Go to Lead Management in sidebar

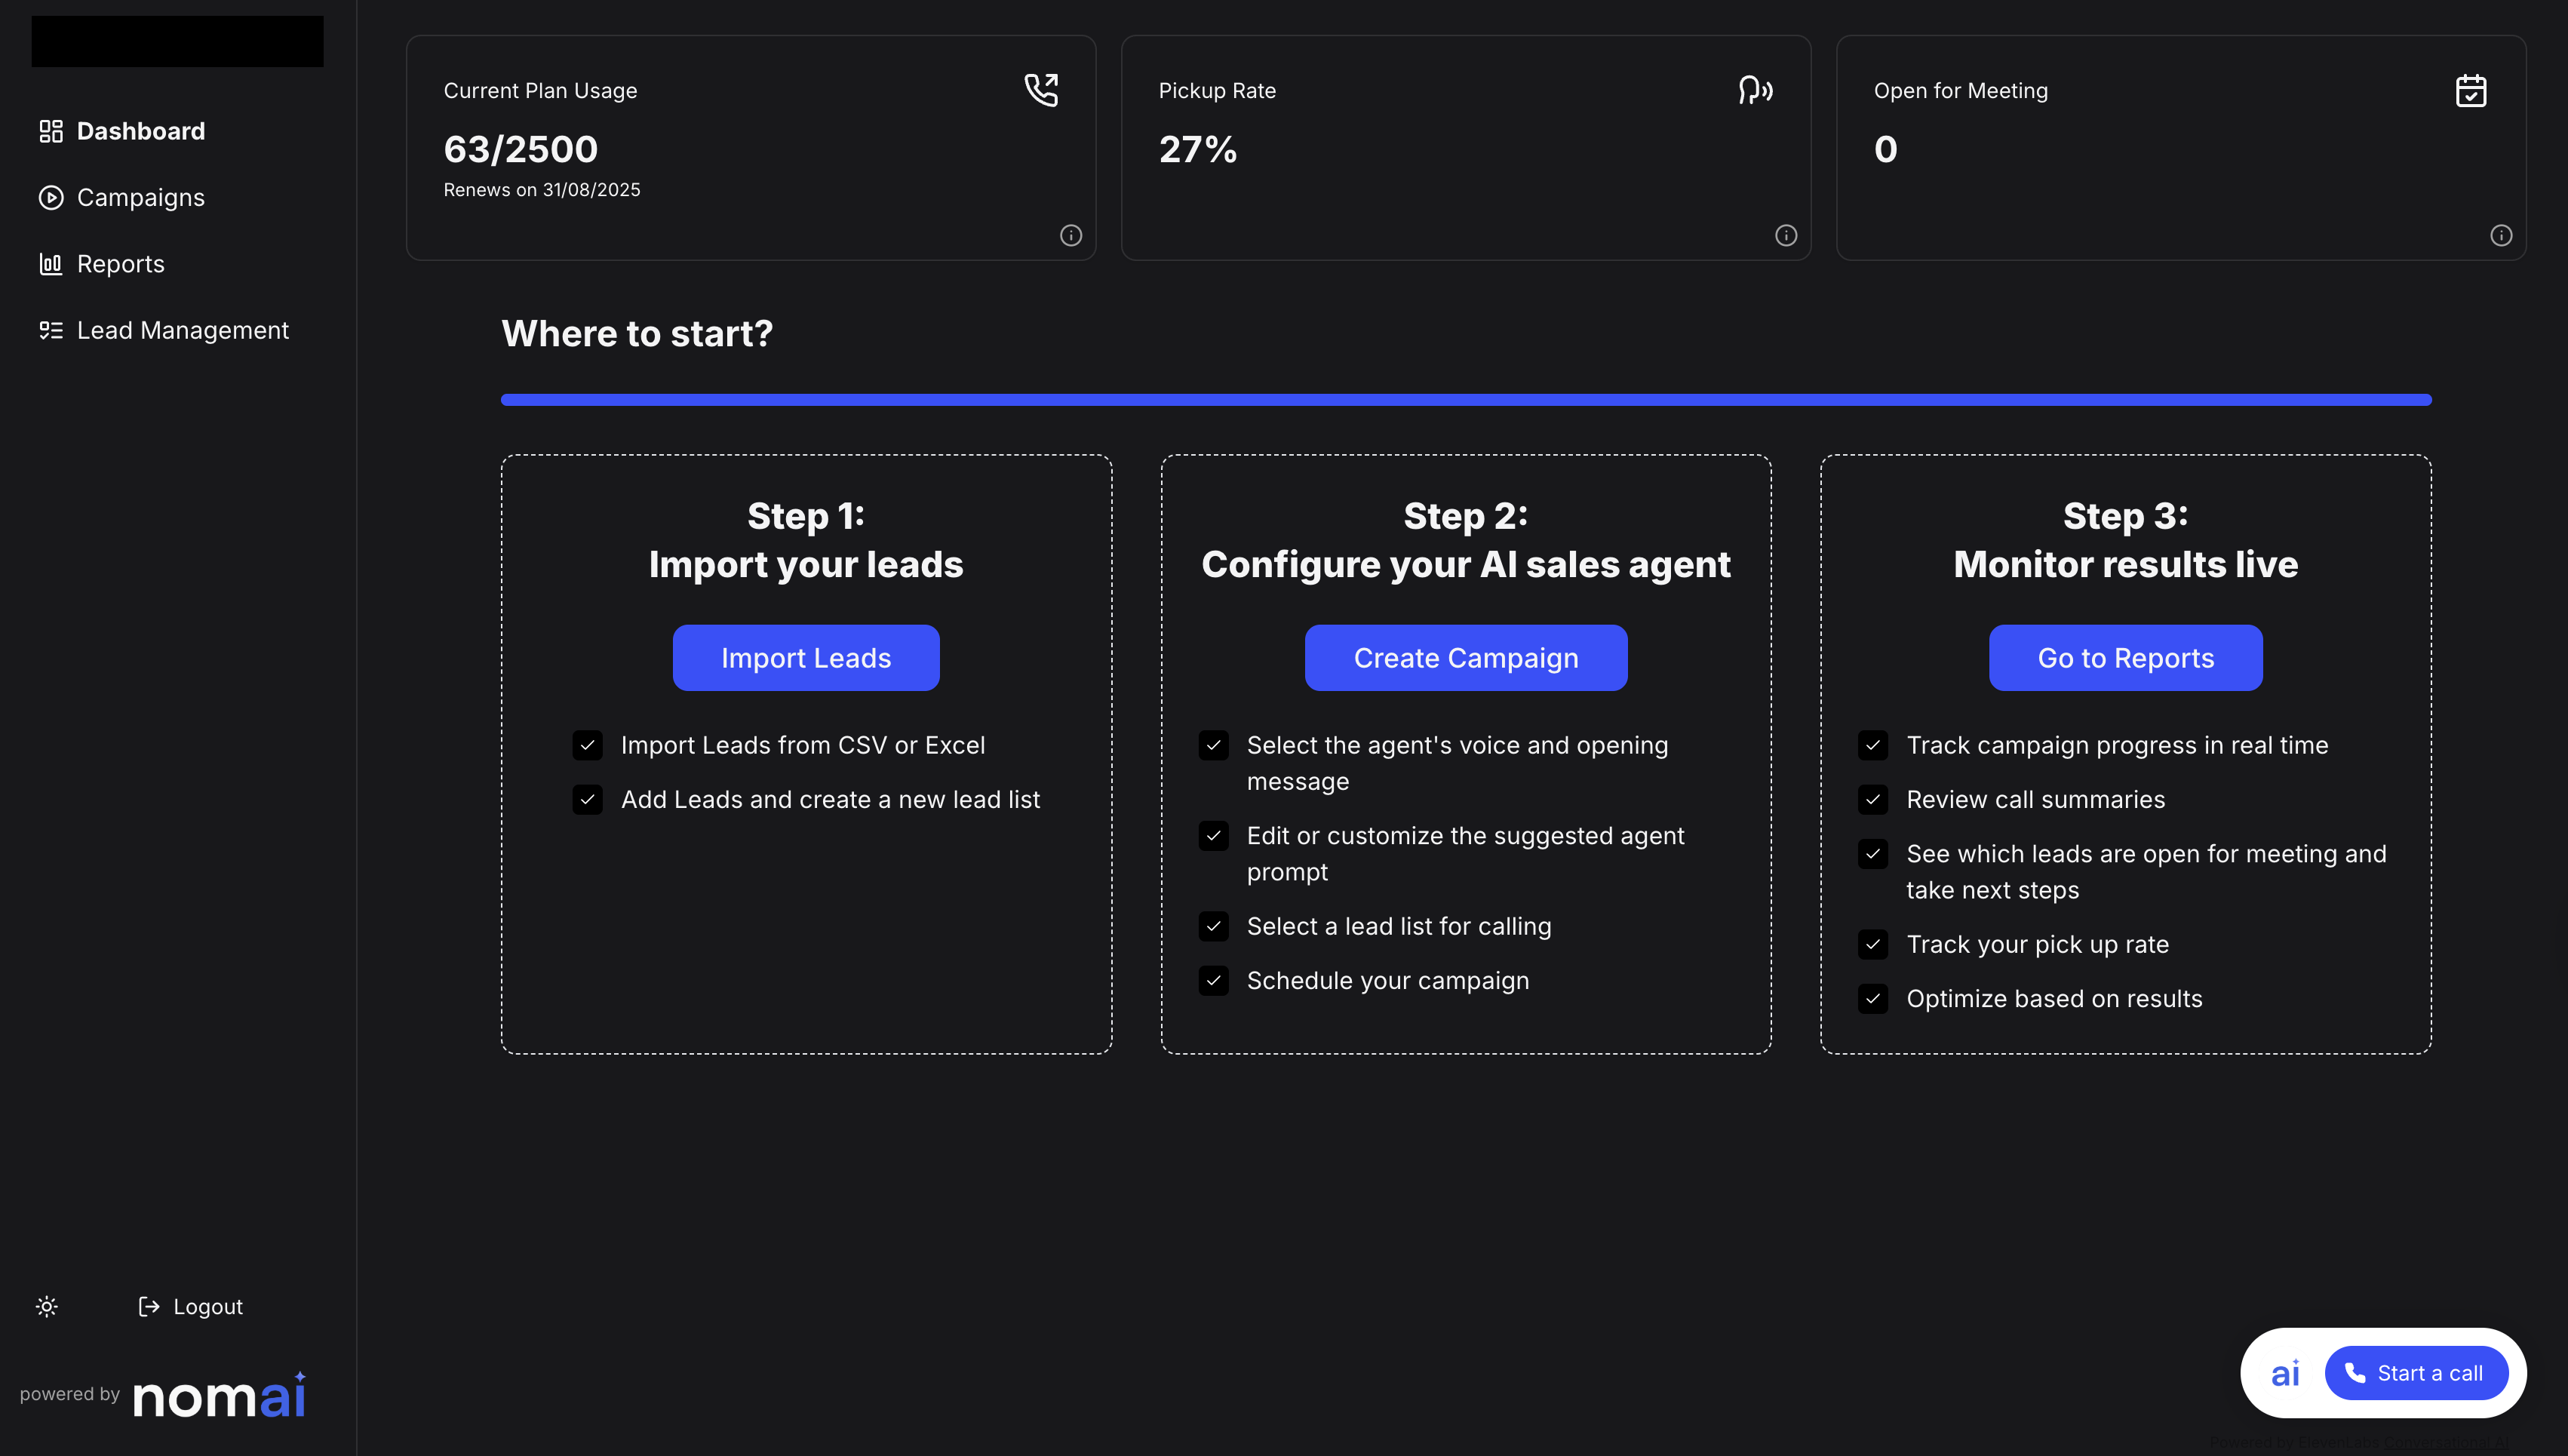182,330
